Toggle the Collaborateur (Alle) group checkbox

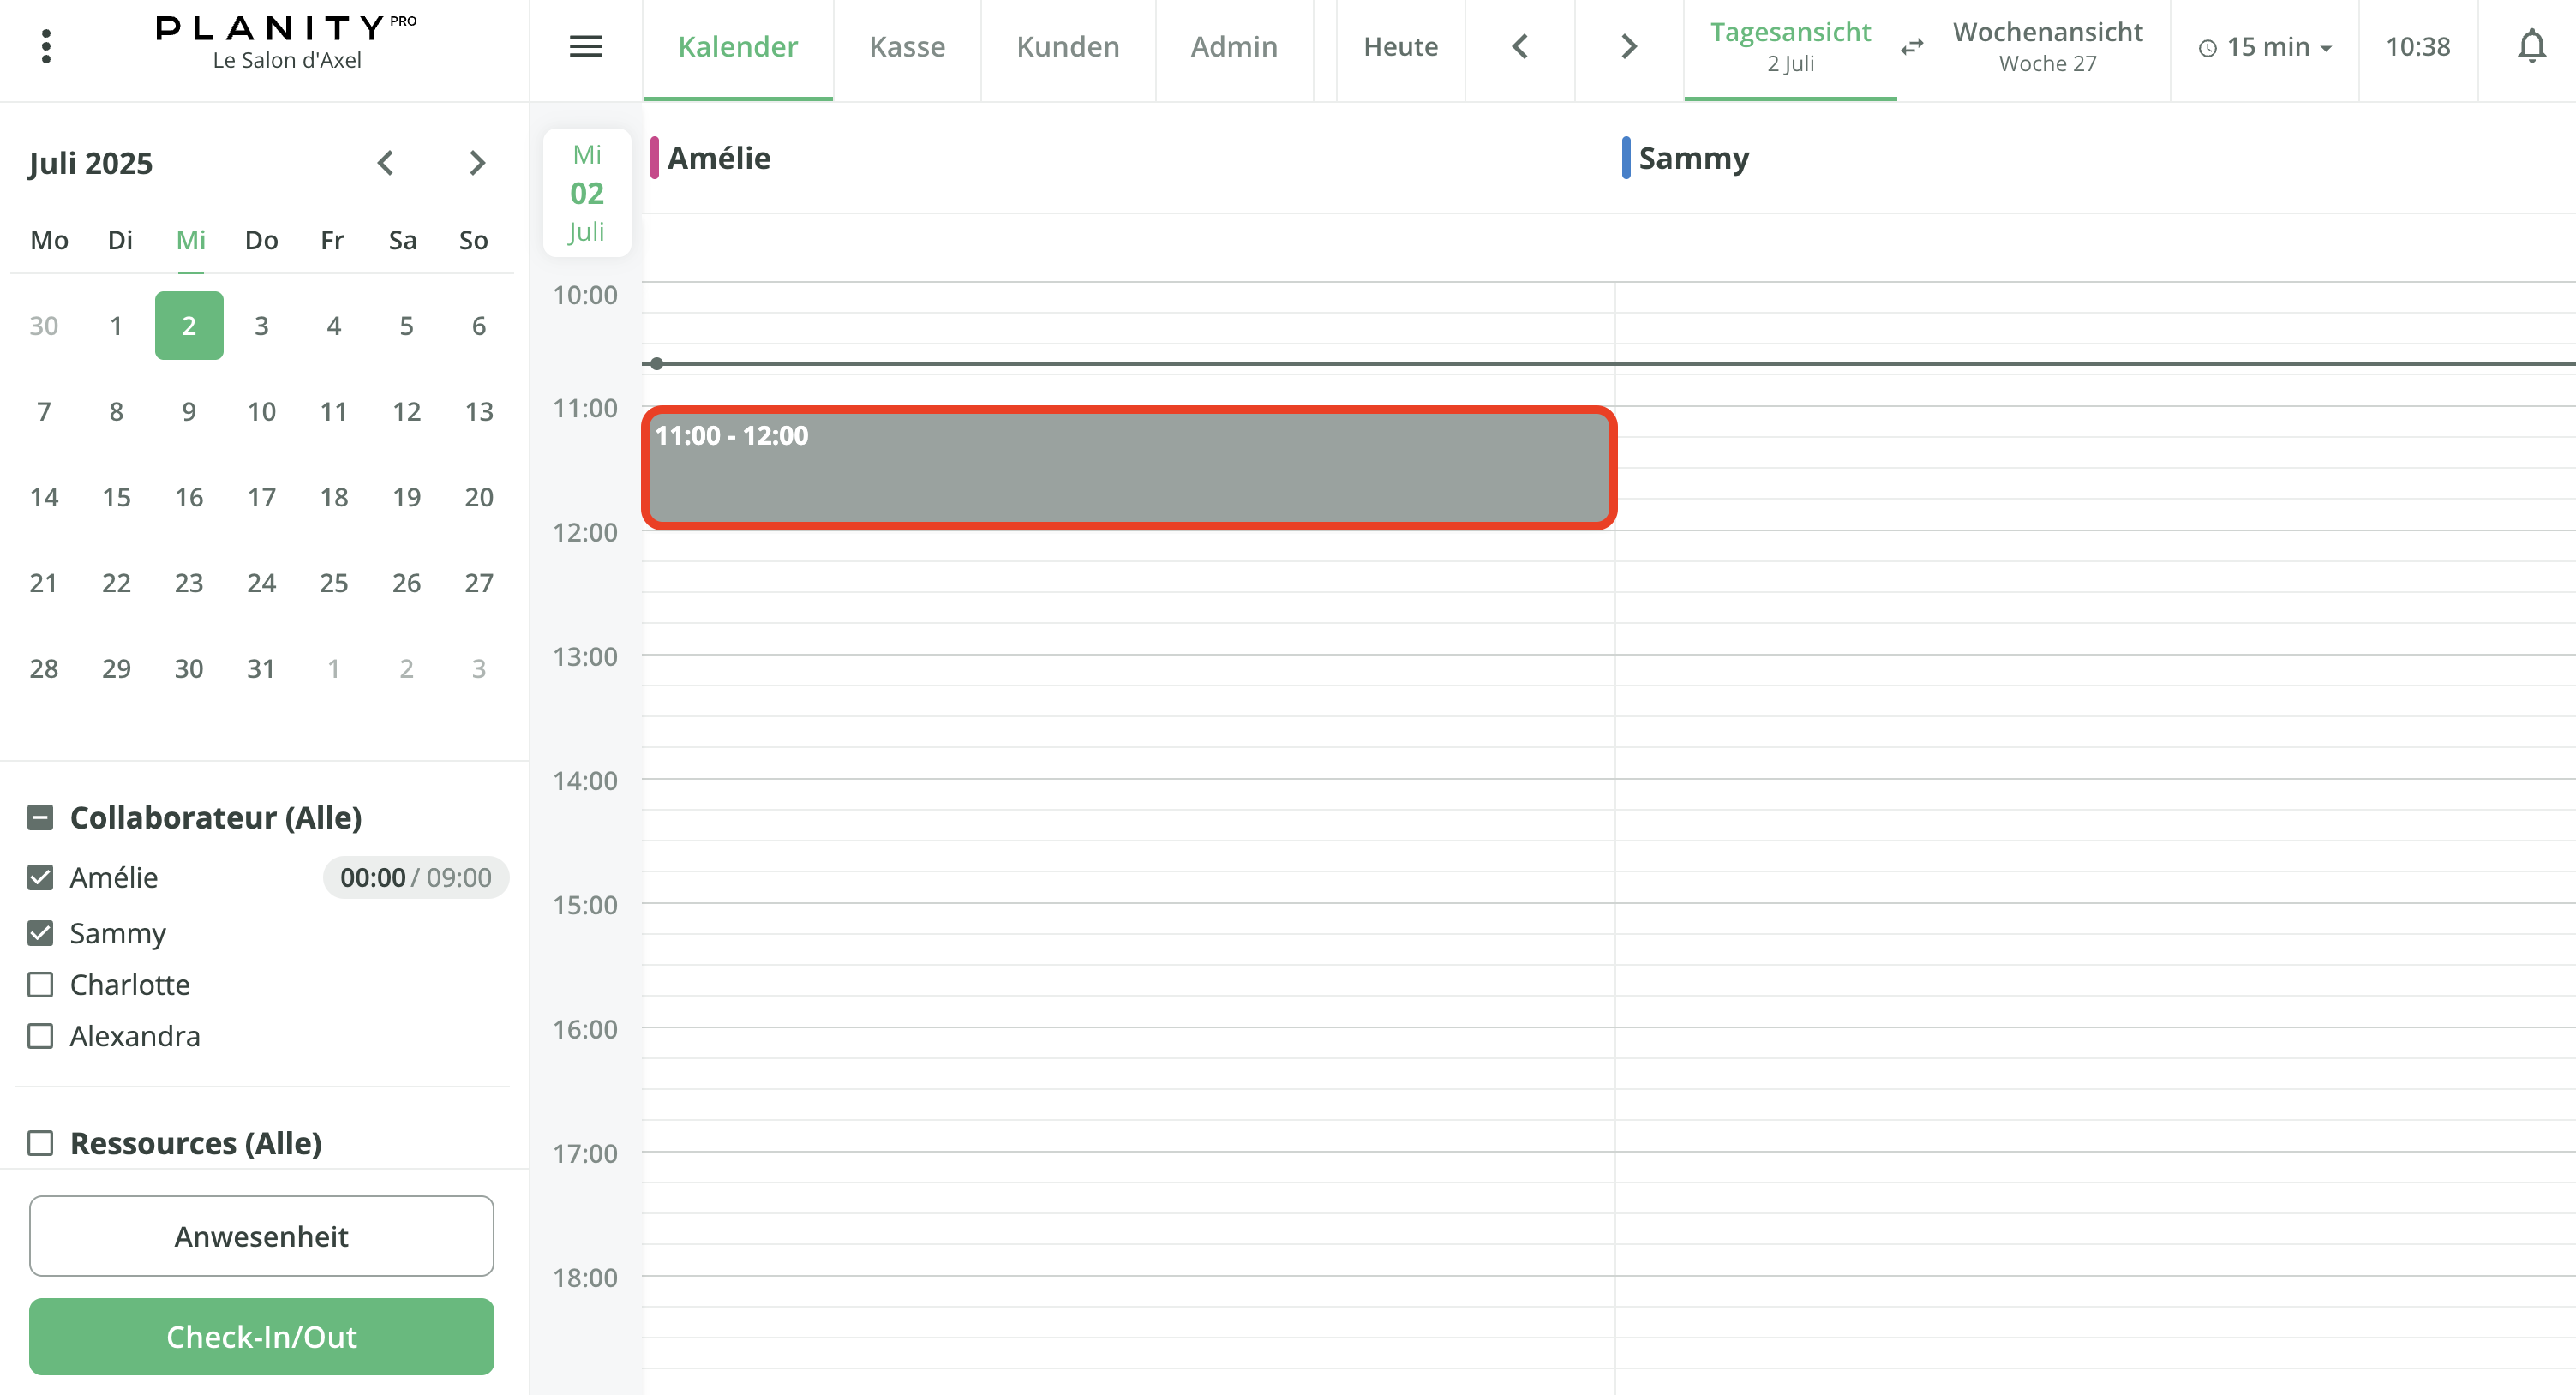[40, 817]
